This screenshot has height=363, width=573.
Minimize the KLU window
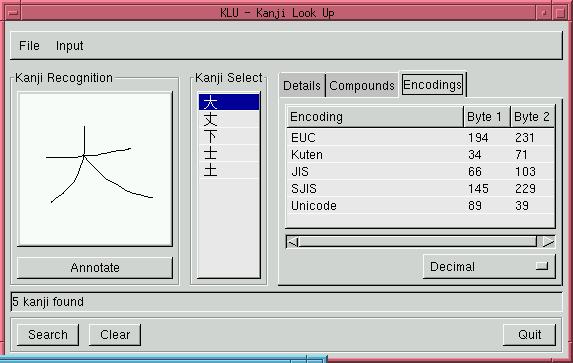click(544, 13)
